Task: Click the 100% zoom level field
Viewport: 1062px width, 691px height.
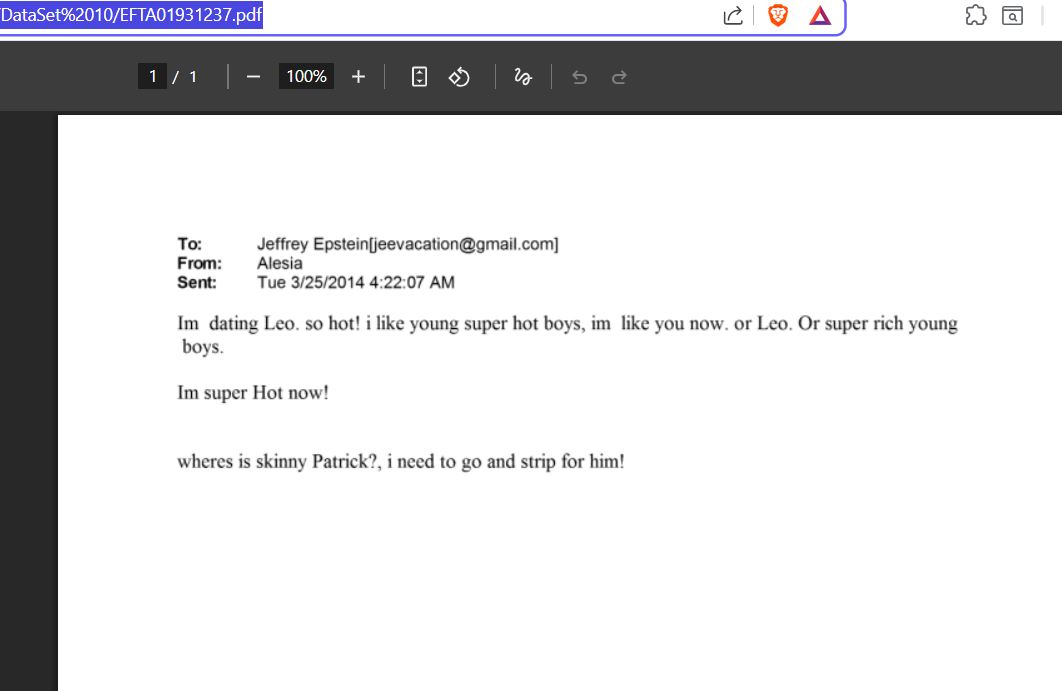Action: coord(306,77)
